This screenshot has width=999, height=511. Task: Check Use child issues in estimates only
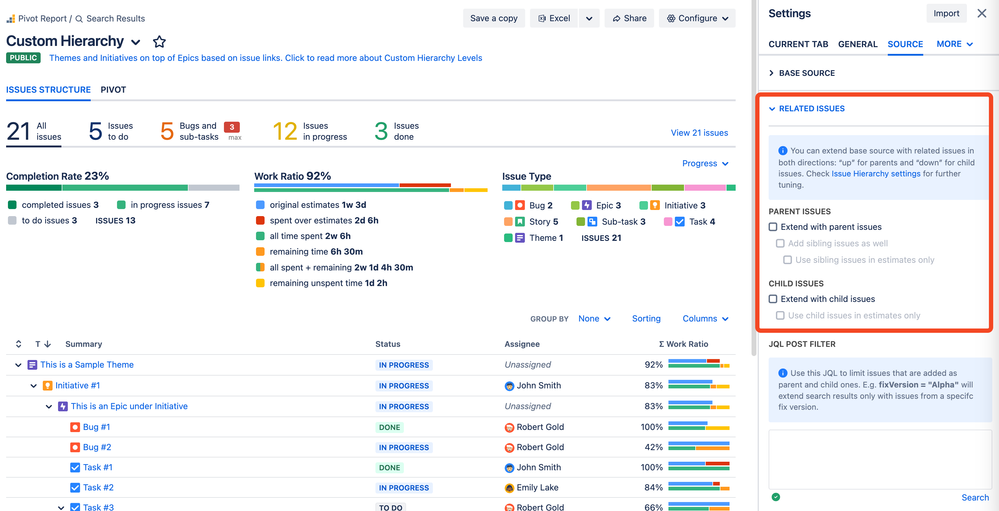pos(780,315)
